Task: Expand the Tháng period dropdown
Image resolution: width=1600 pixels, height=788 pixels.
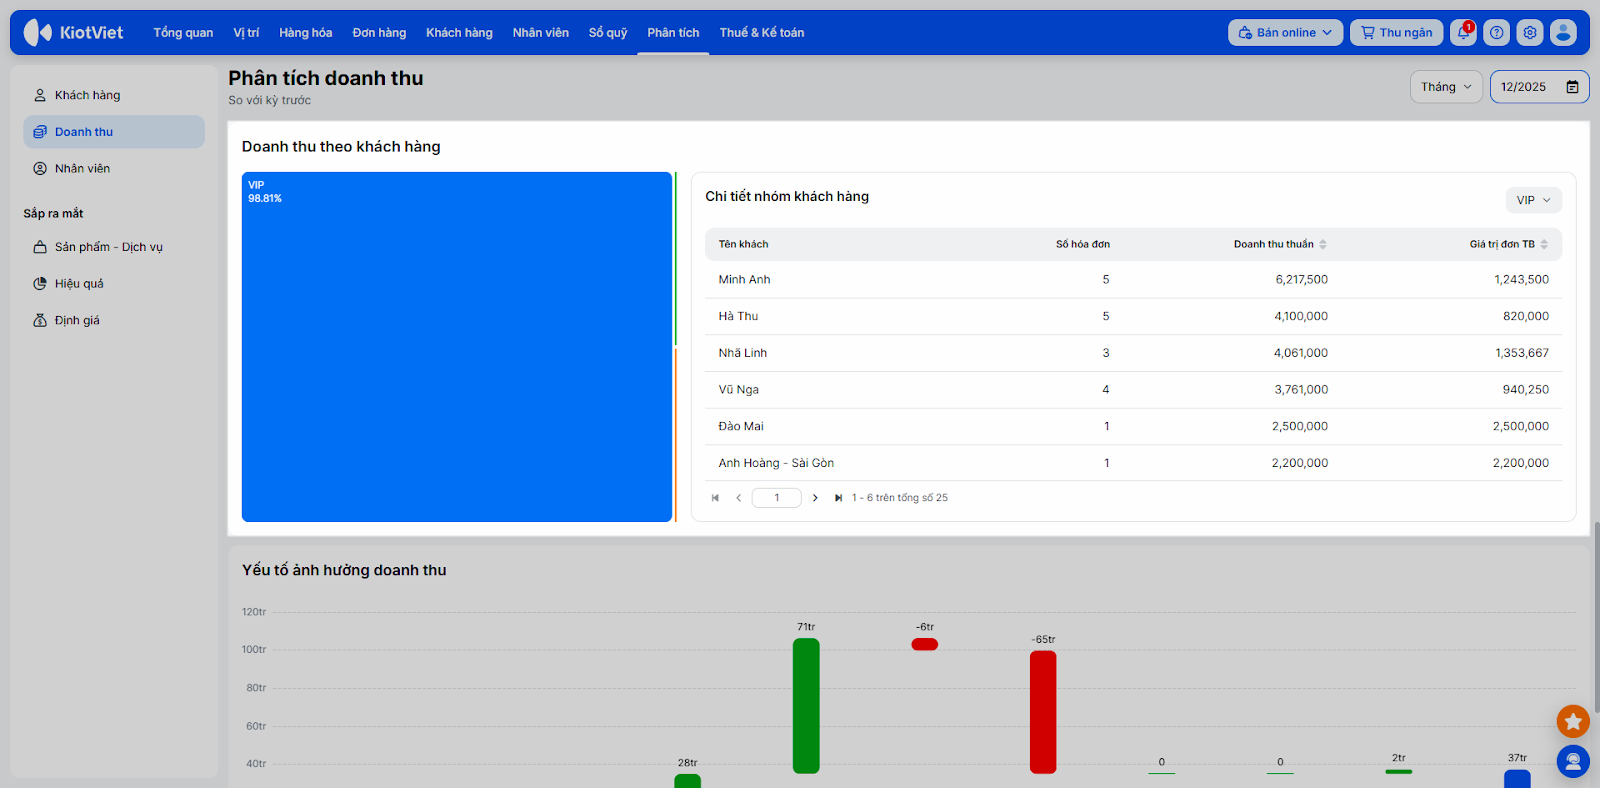Action: click(1446, 87)
